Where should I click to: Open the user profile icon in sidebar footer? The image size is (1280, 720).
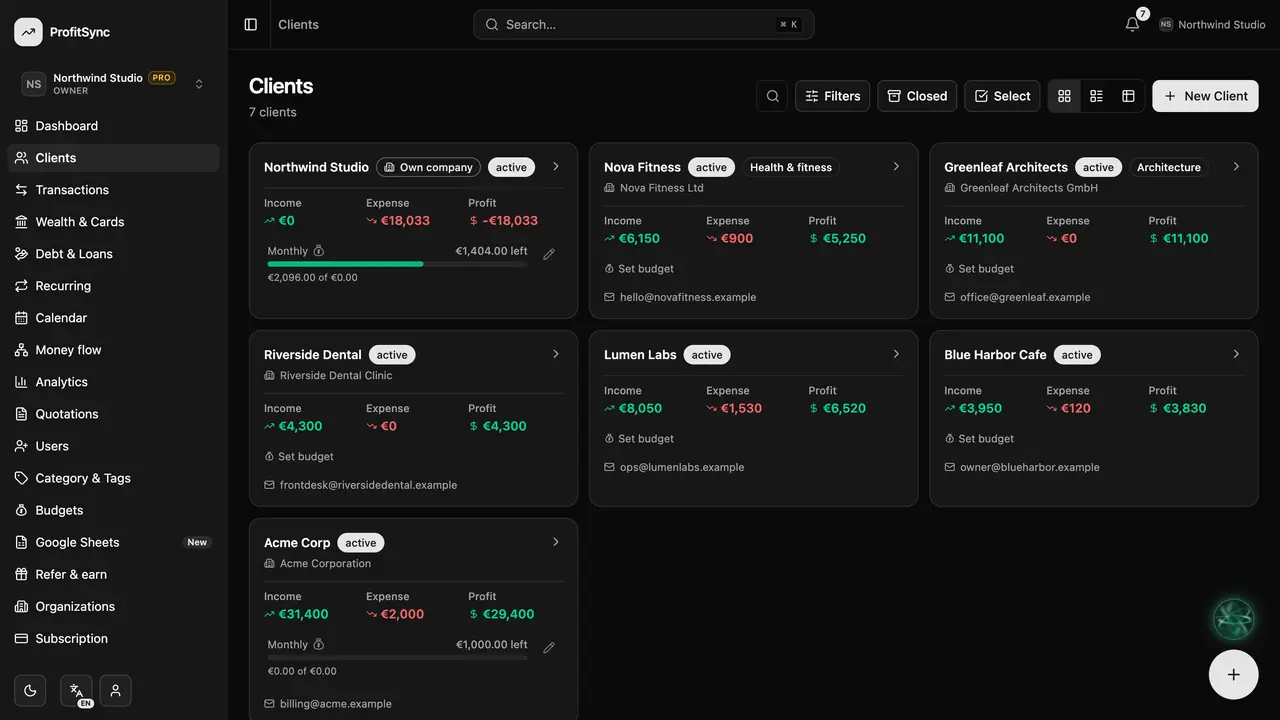click(x=116, y=690)
